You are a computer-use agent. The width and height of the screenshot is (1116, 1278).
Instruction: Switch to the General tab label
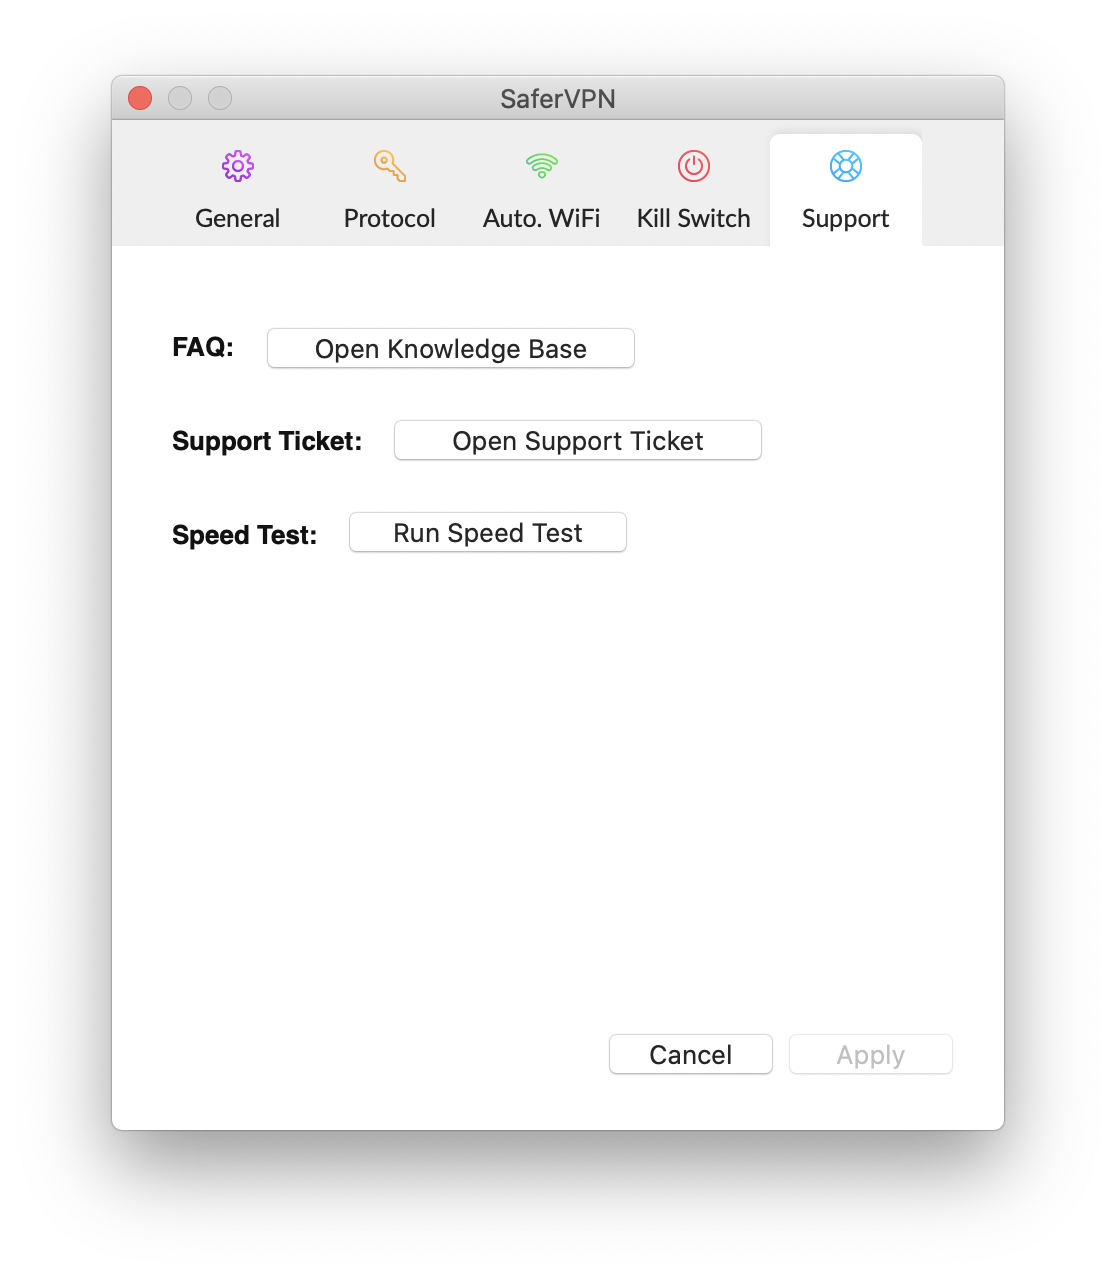[x=238, y=218]
